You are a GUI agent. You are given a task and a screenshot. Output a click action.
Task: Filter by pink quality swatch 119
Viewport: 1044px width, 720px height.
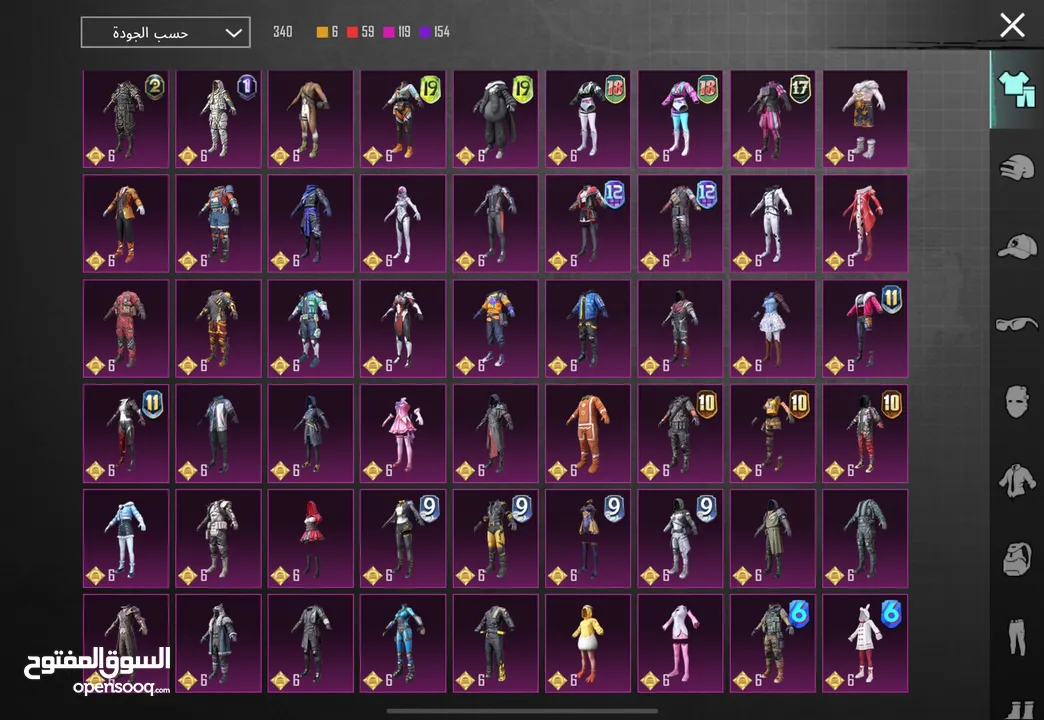[x=397, y=32]
